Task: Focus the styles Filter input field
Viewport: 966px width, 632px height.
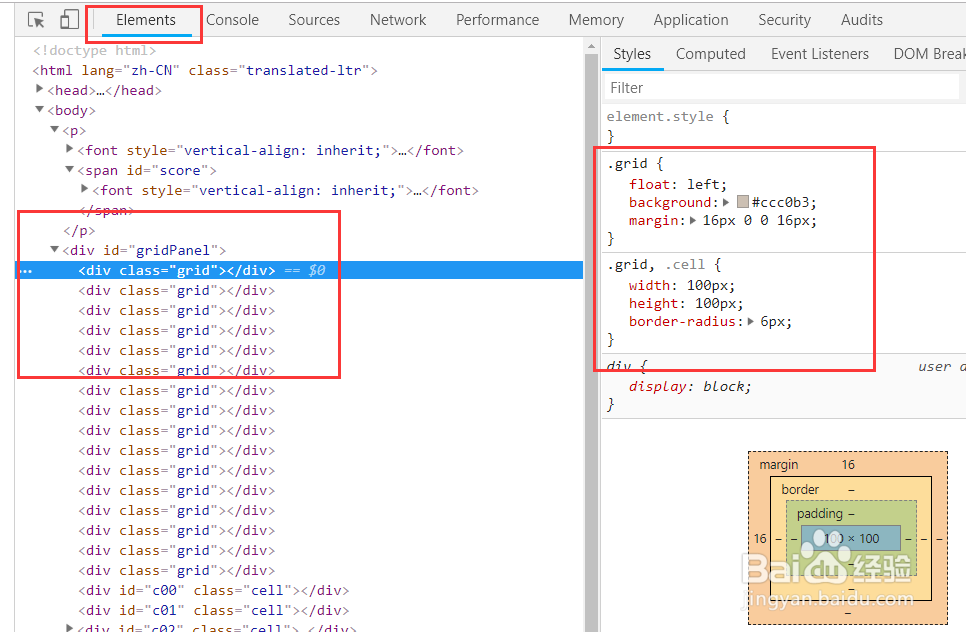Action: click(x=781, y=88)
